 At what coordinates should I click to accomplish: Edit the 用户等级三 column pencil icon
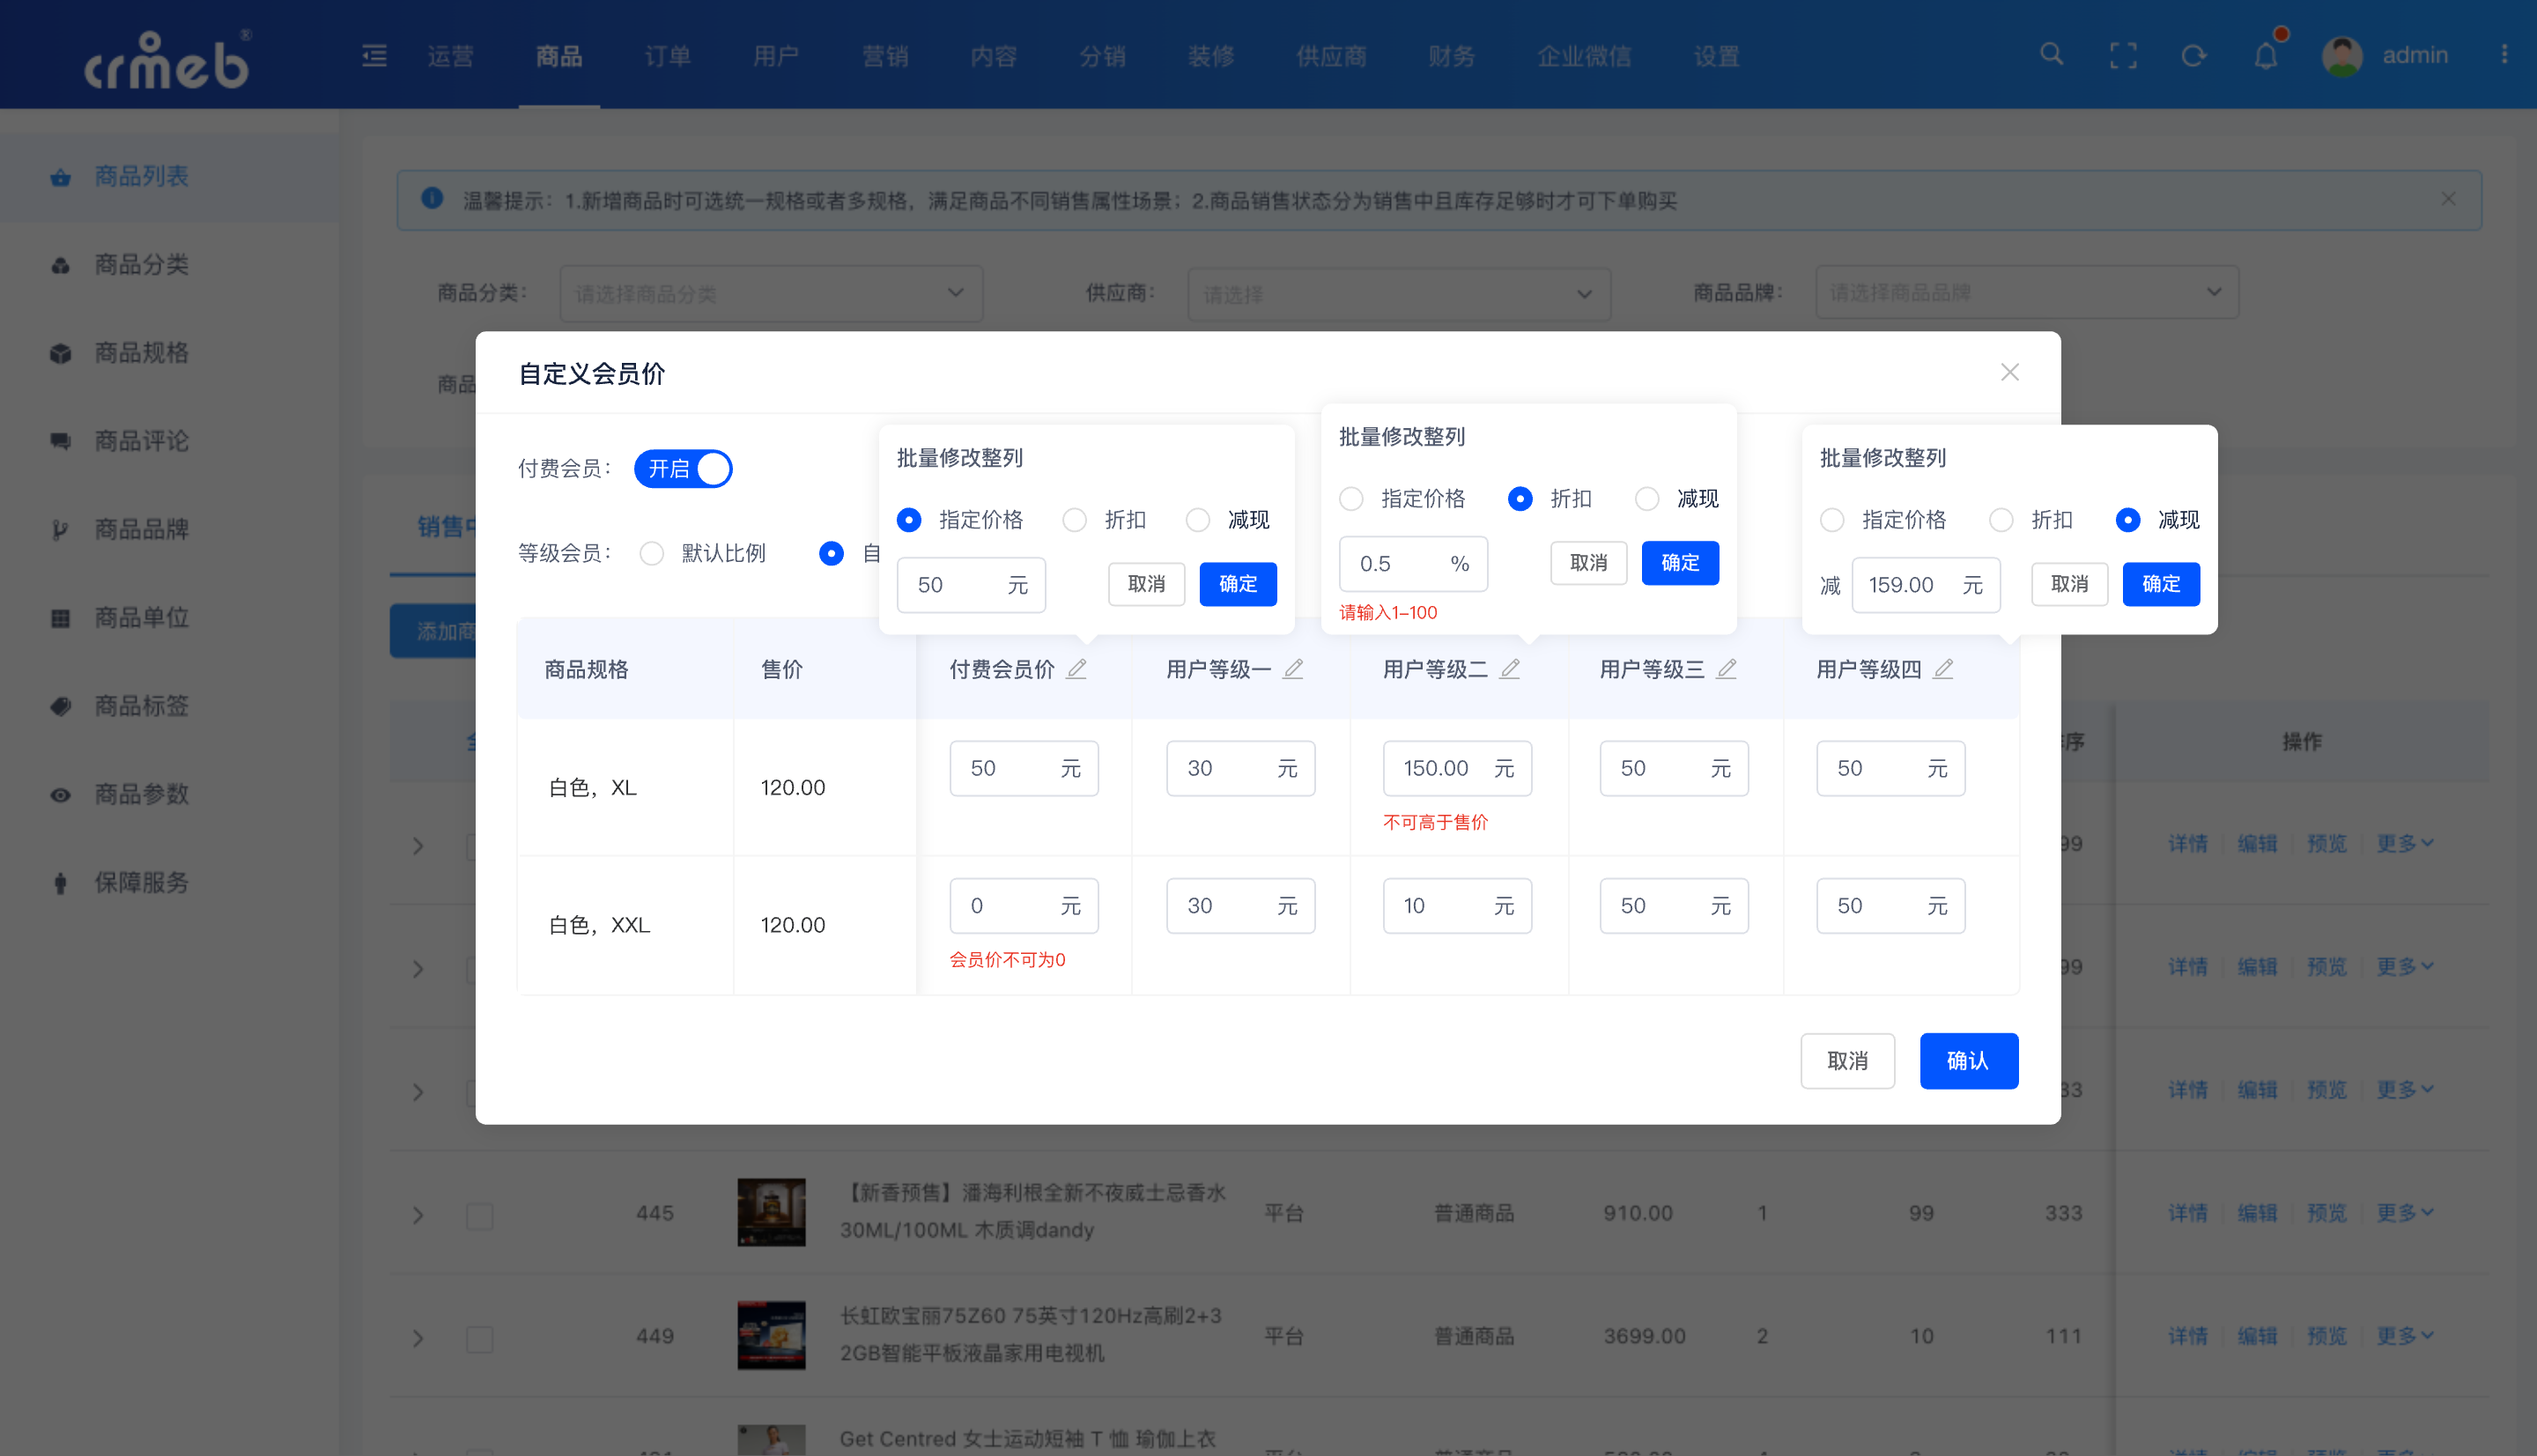click(1727, 669)
